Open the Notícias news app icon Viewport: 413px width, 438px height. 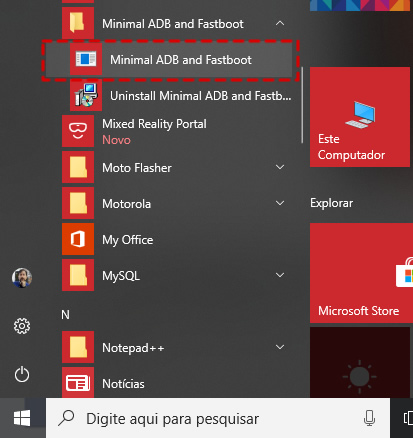78,383
